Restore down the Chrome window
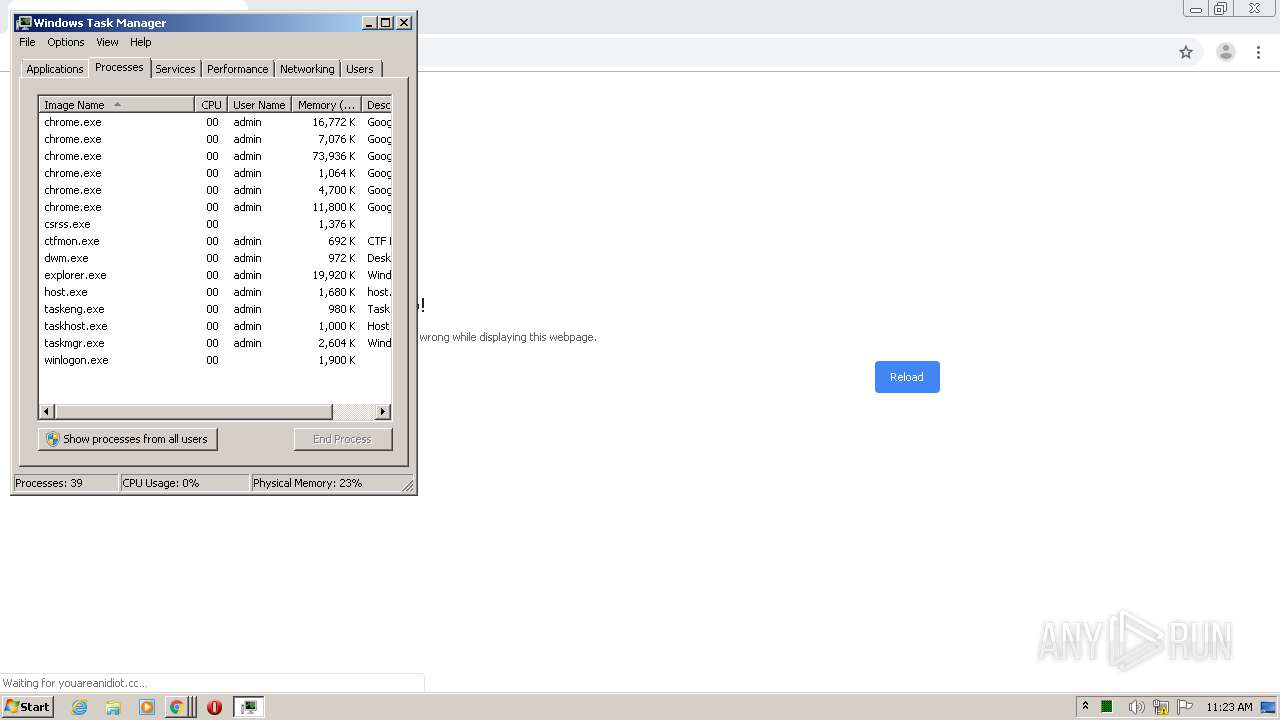The height and width of the screenshot is (720, 1280). point(1221,9)
